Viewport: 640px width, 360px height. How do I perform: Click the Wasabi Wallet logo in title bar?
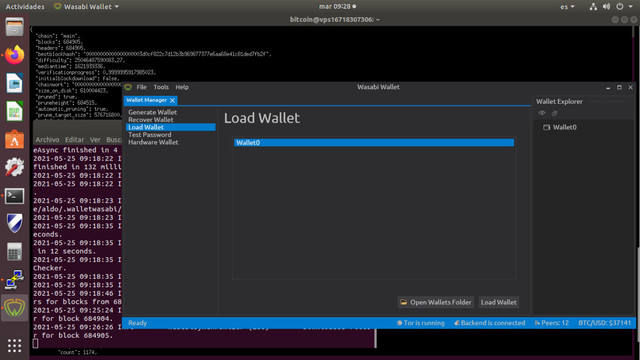click(128, 87)
